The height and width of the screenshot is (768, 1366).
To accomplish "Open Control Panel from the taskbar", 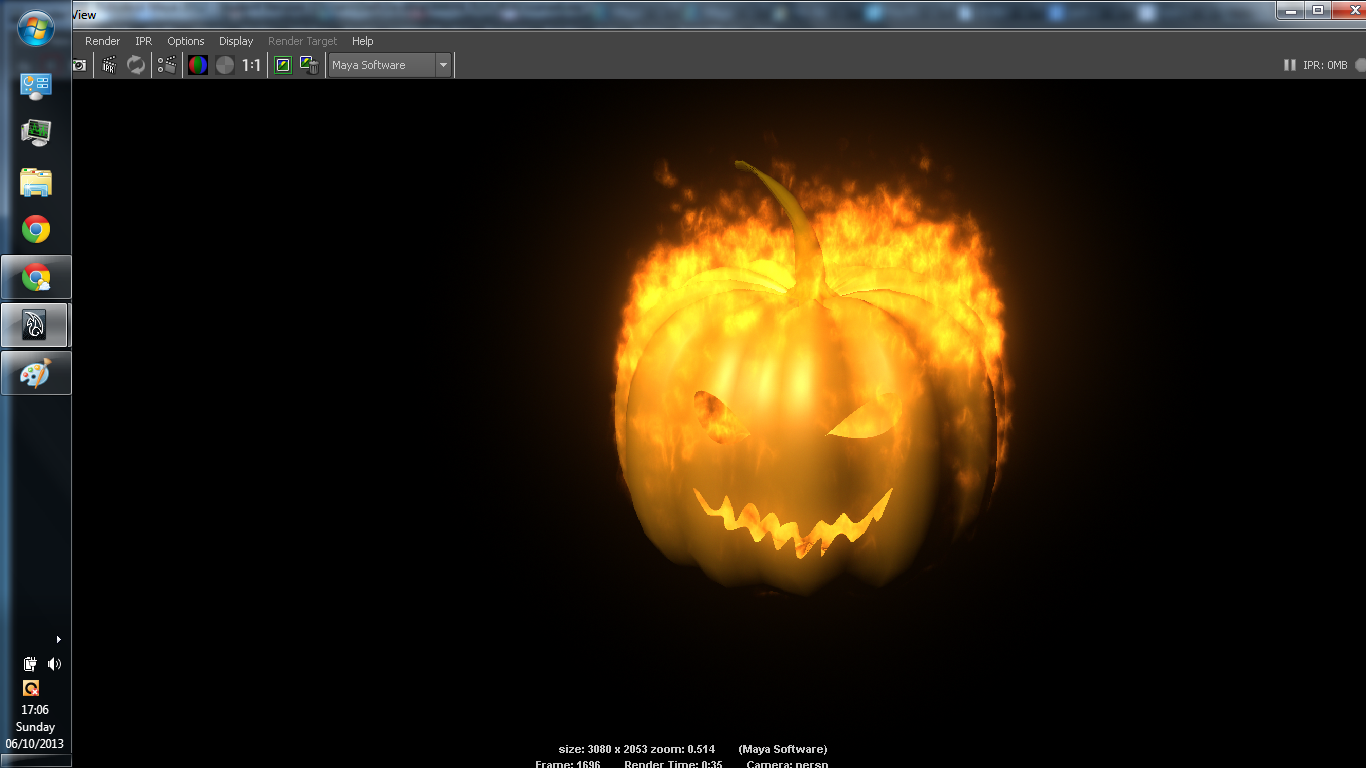I will click(x=36, y=86).
